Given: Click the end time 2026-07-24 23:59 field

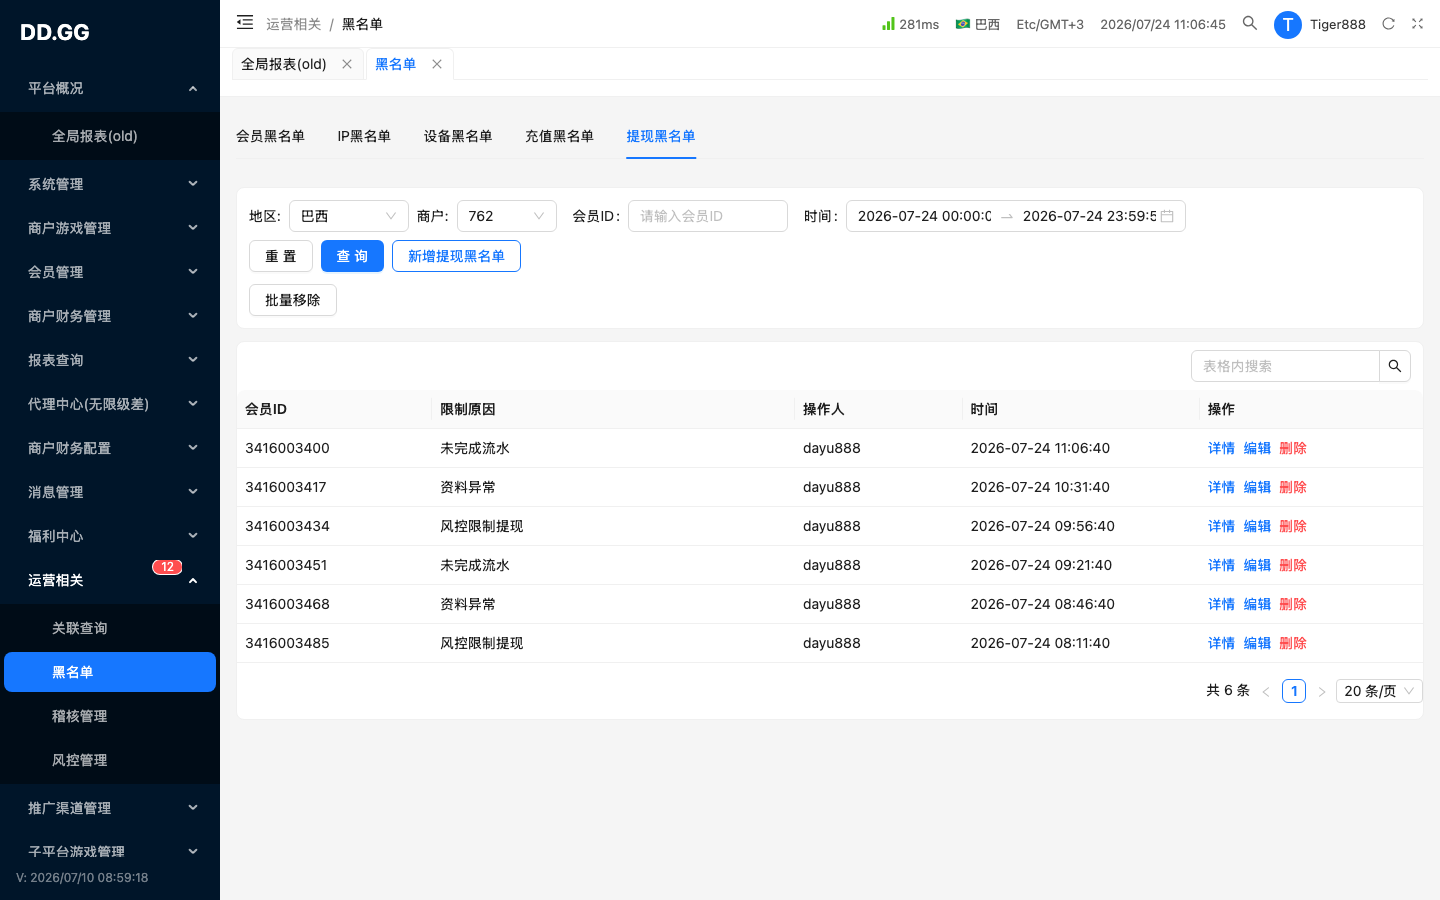Looking at the screenshot, I should pyautogui.click(x=1089, y=216).
